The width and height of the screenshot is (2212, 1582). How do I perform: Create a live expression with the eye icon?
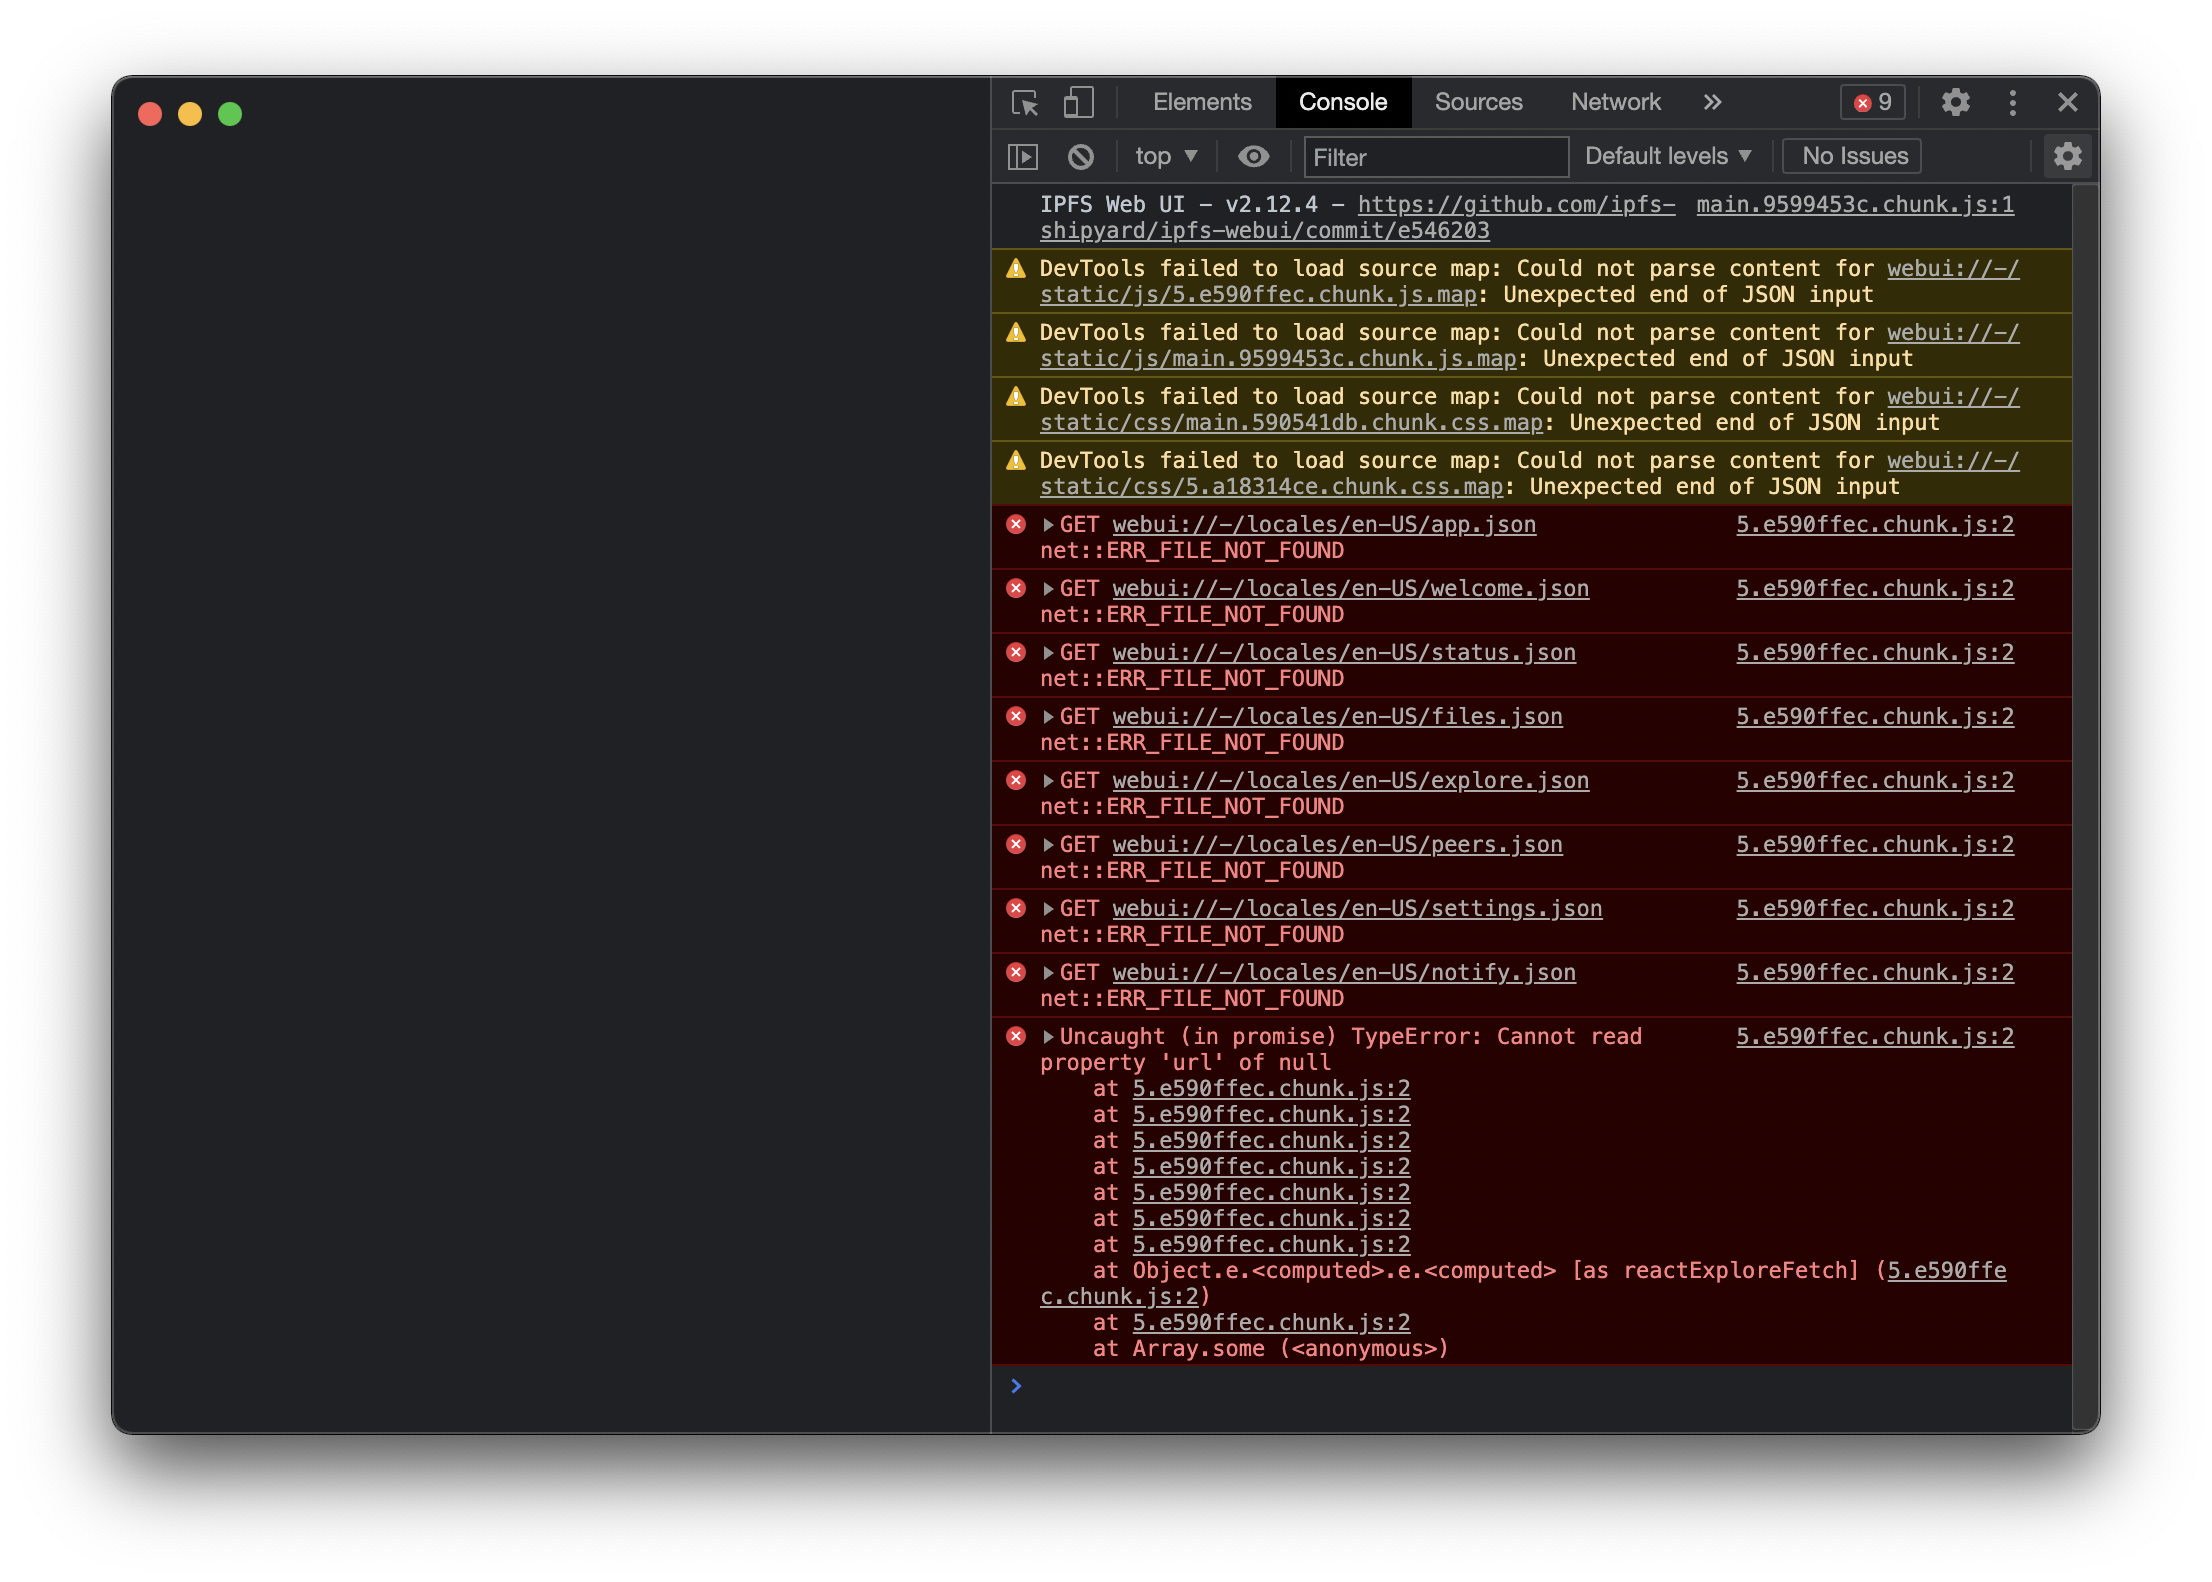click(1253, 156)
